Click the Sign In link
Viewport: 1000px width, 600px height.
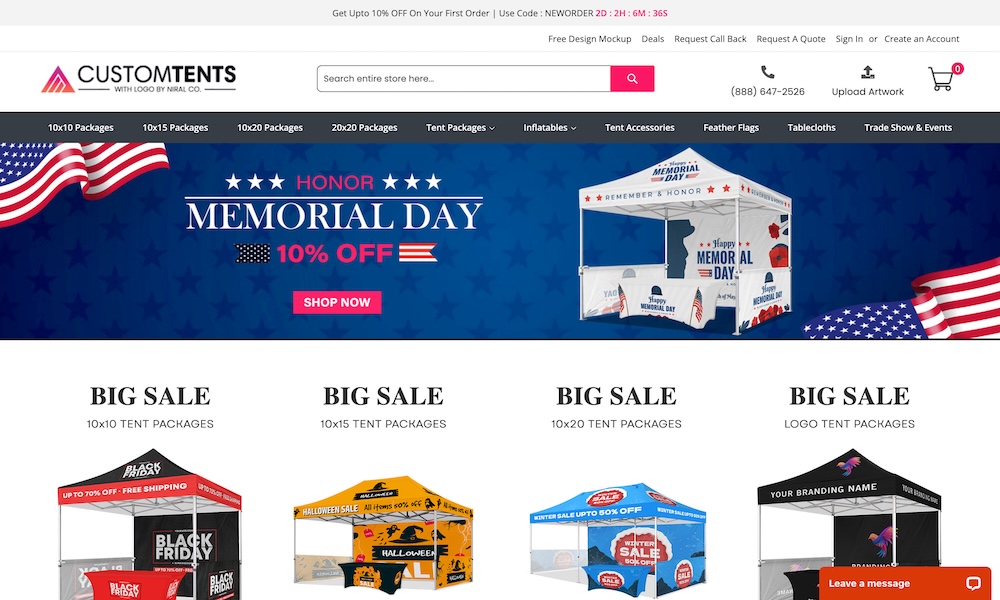coord(849,39)
